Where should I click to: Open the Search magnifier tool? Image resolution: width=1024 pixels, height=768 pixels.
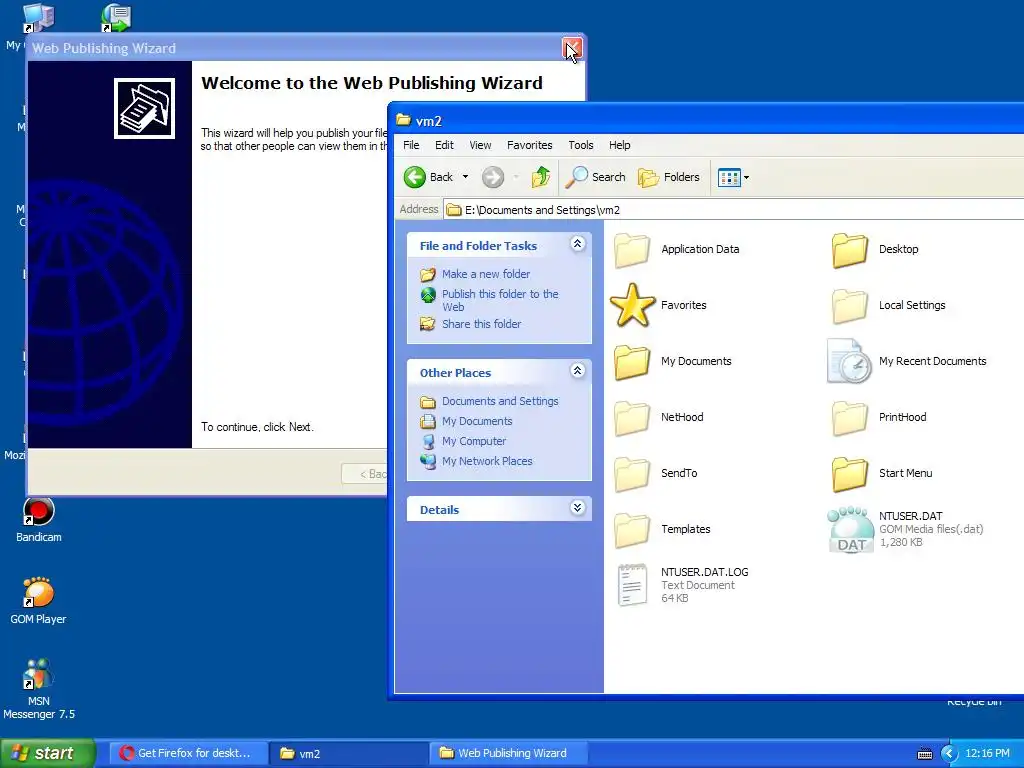(x=595, y=177)
